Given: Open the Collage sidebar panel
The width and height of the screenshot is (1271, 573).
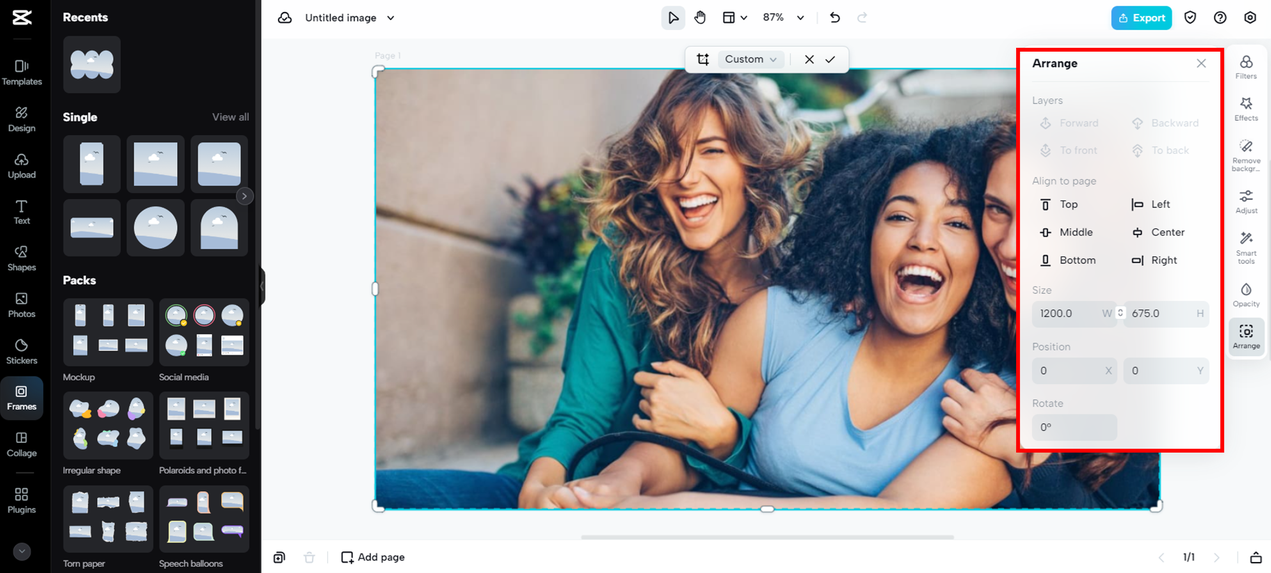Looking at the screenshot, I should (22, 444).
